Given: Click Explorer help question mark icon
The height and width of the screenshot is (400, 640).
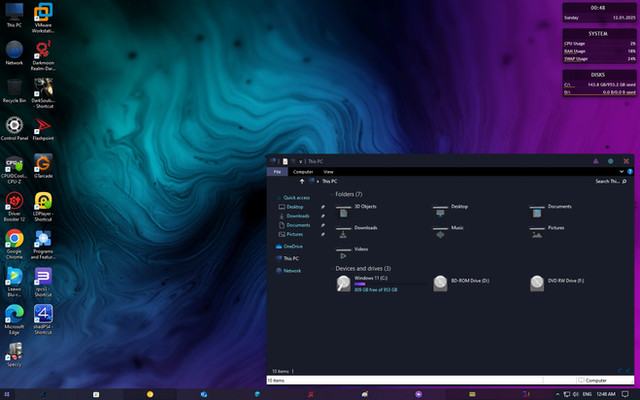Looking at the screenshot, I should tap(630, 171).
